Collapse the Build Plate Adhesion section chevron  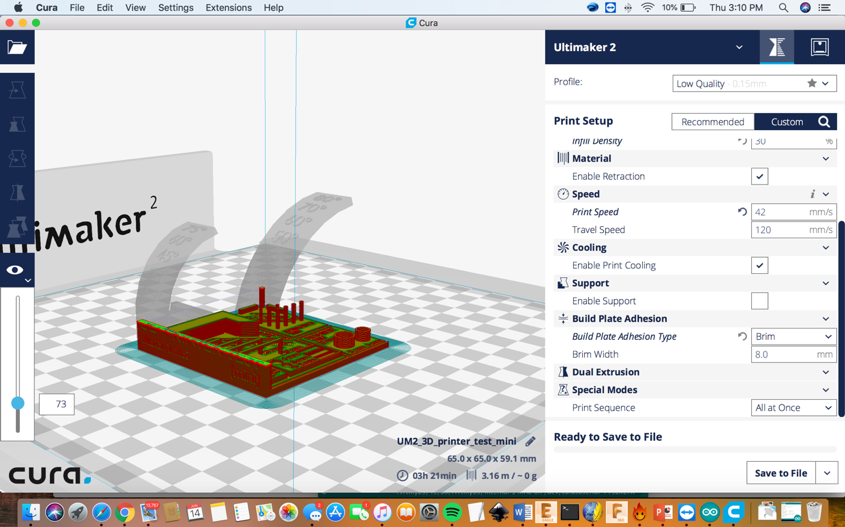(826, 318)
